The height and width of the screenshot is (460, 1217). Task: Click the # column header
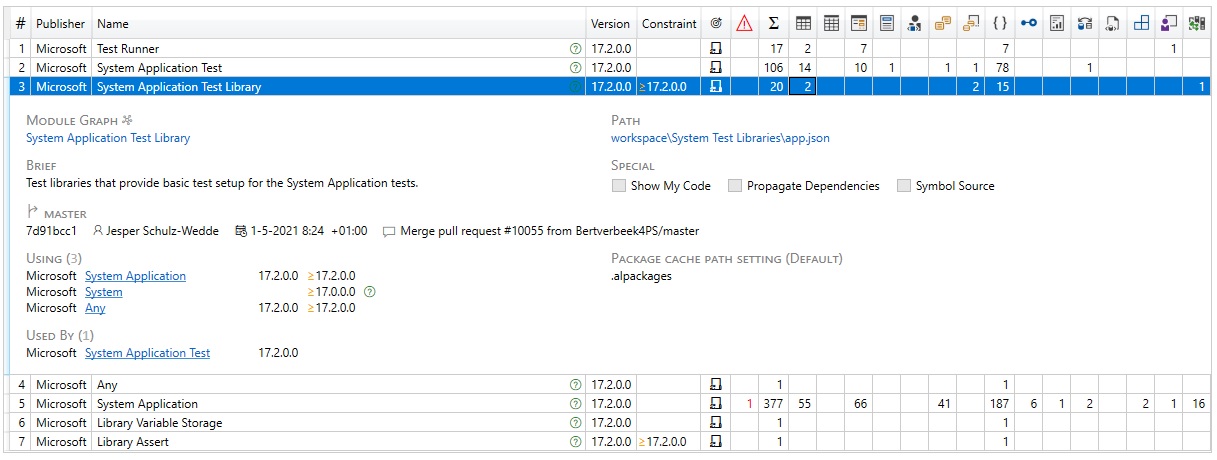[21, 24]
